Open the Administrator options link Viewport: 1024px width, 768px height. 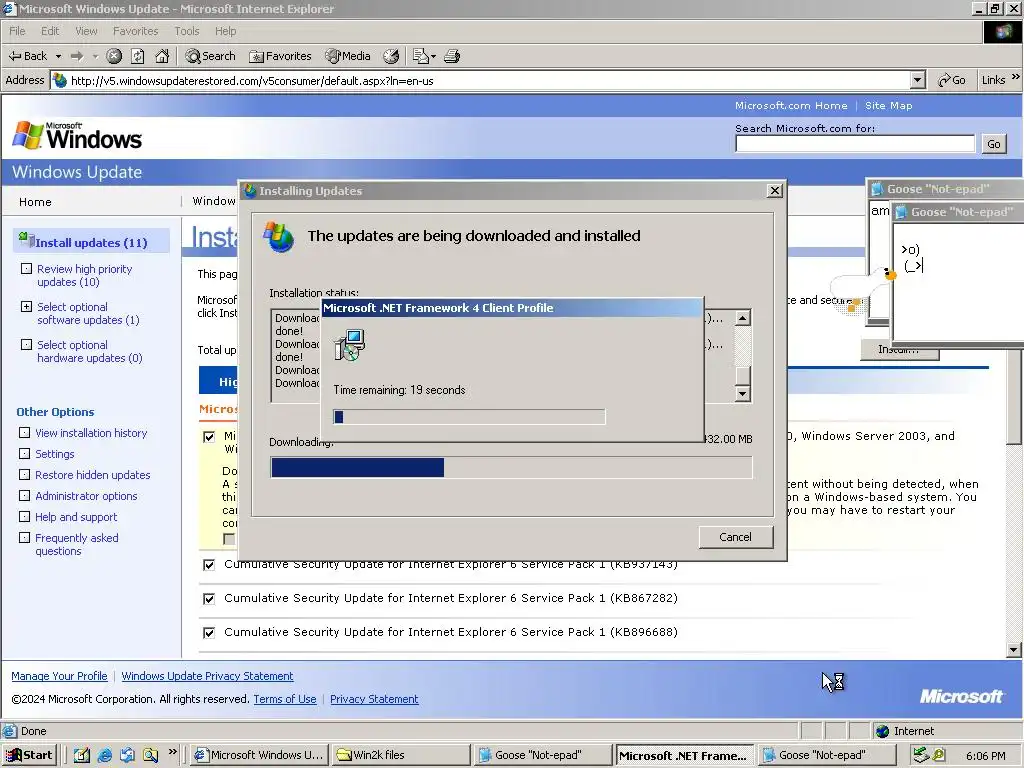pos(86,496)
